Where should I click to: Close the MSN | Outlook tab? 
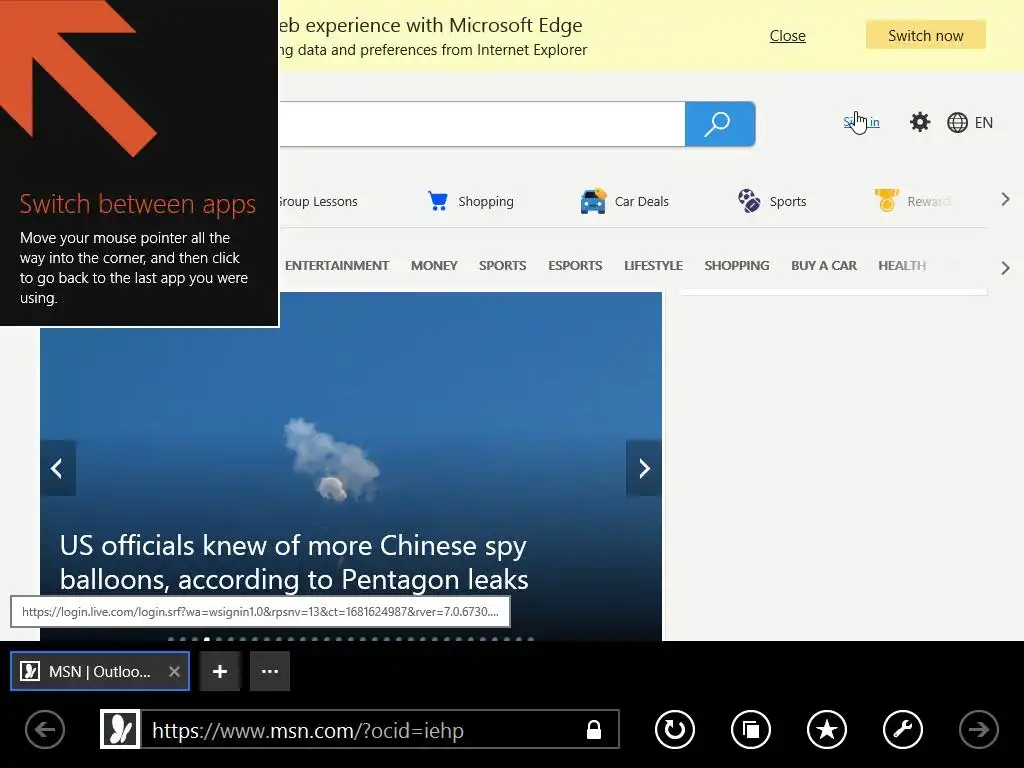174,671
